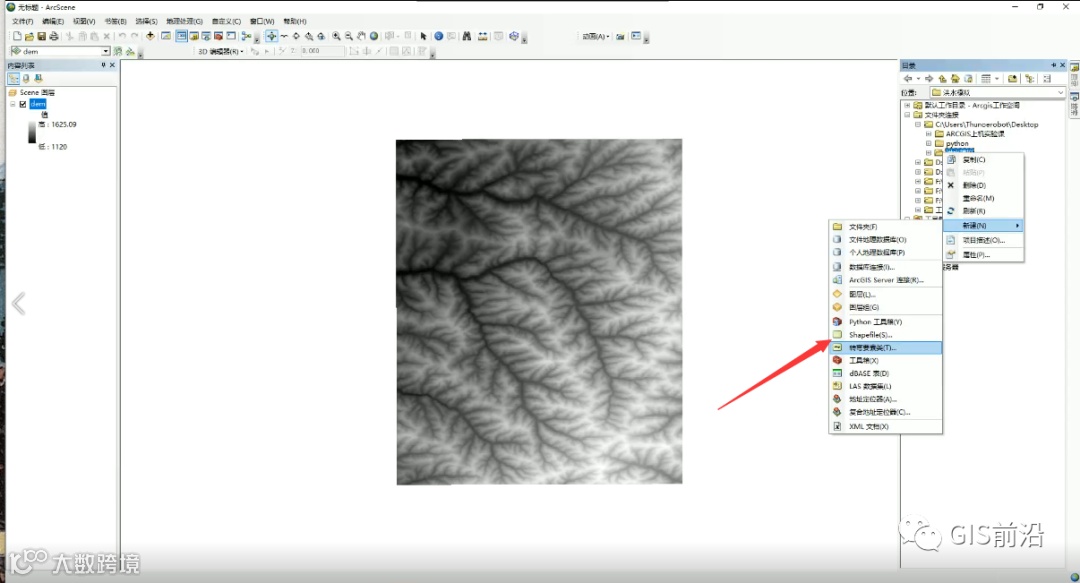Click the Catalog tab icon on the far-right edge
The width and height of the screenshot is (1080, 583).
(x=1074, y=68)
